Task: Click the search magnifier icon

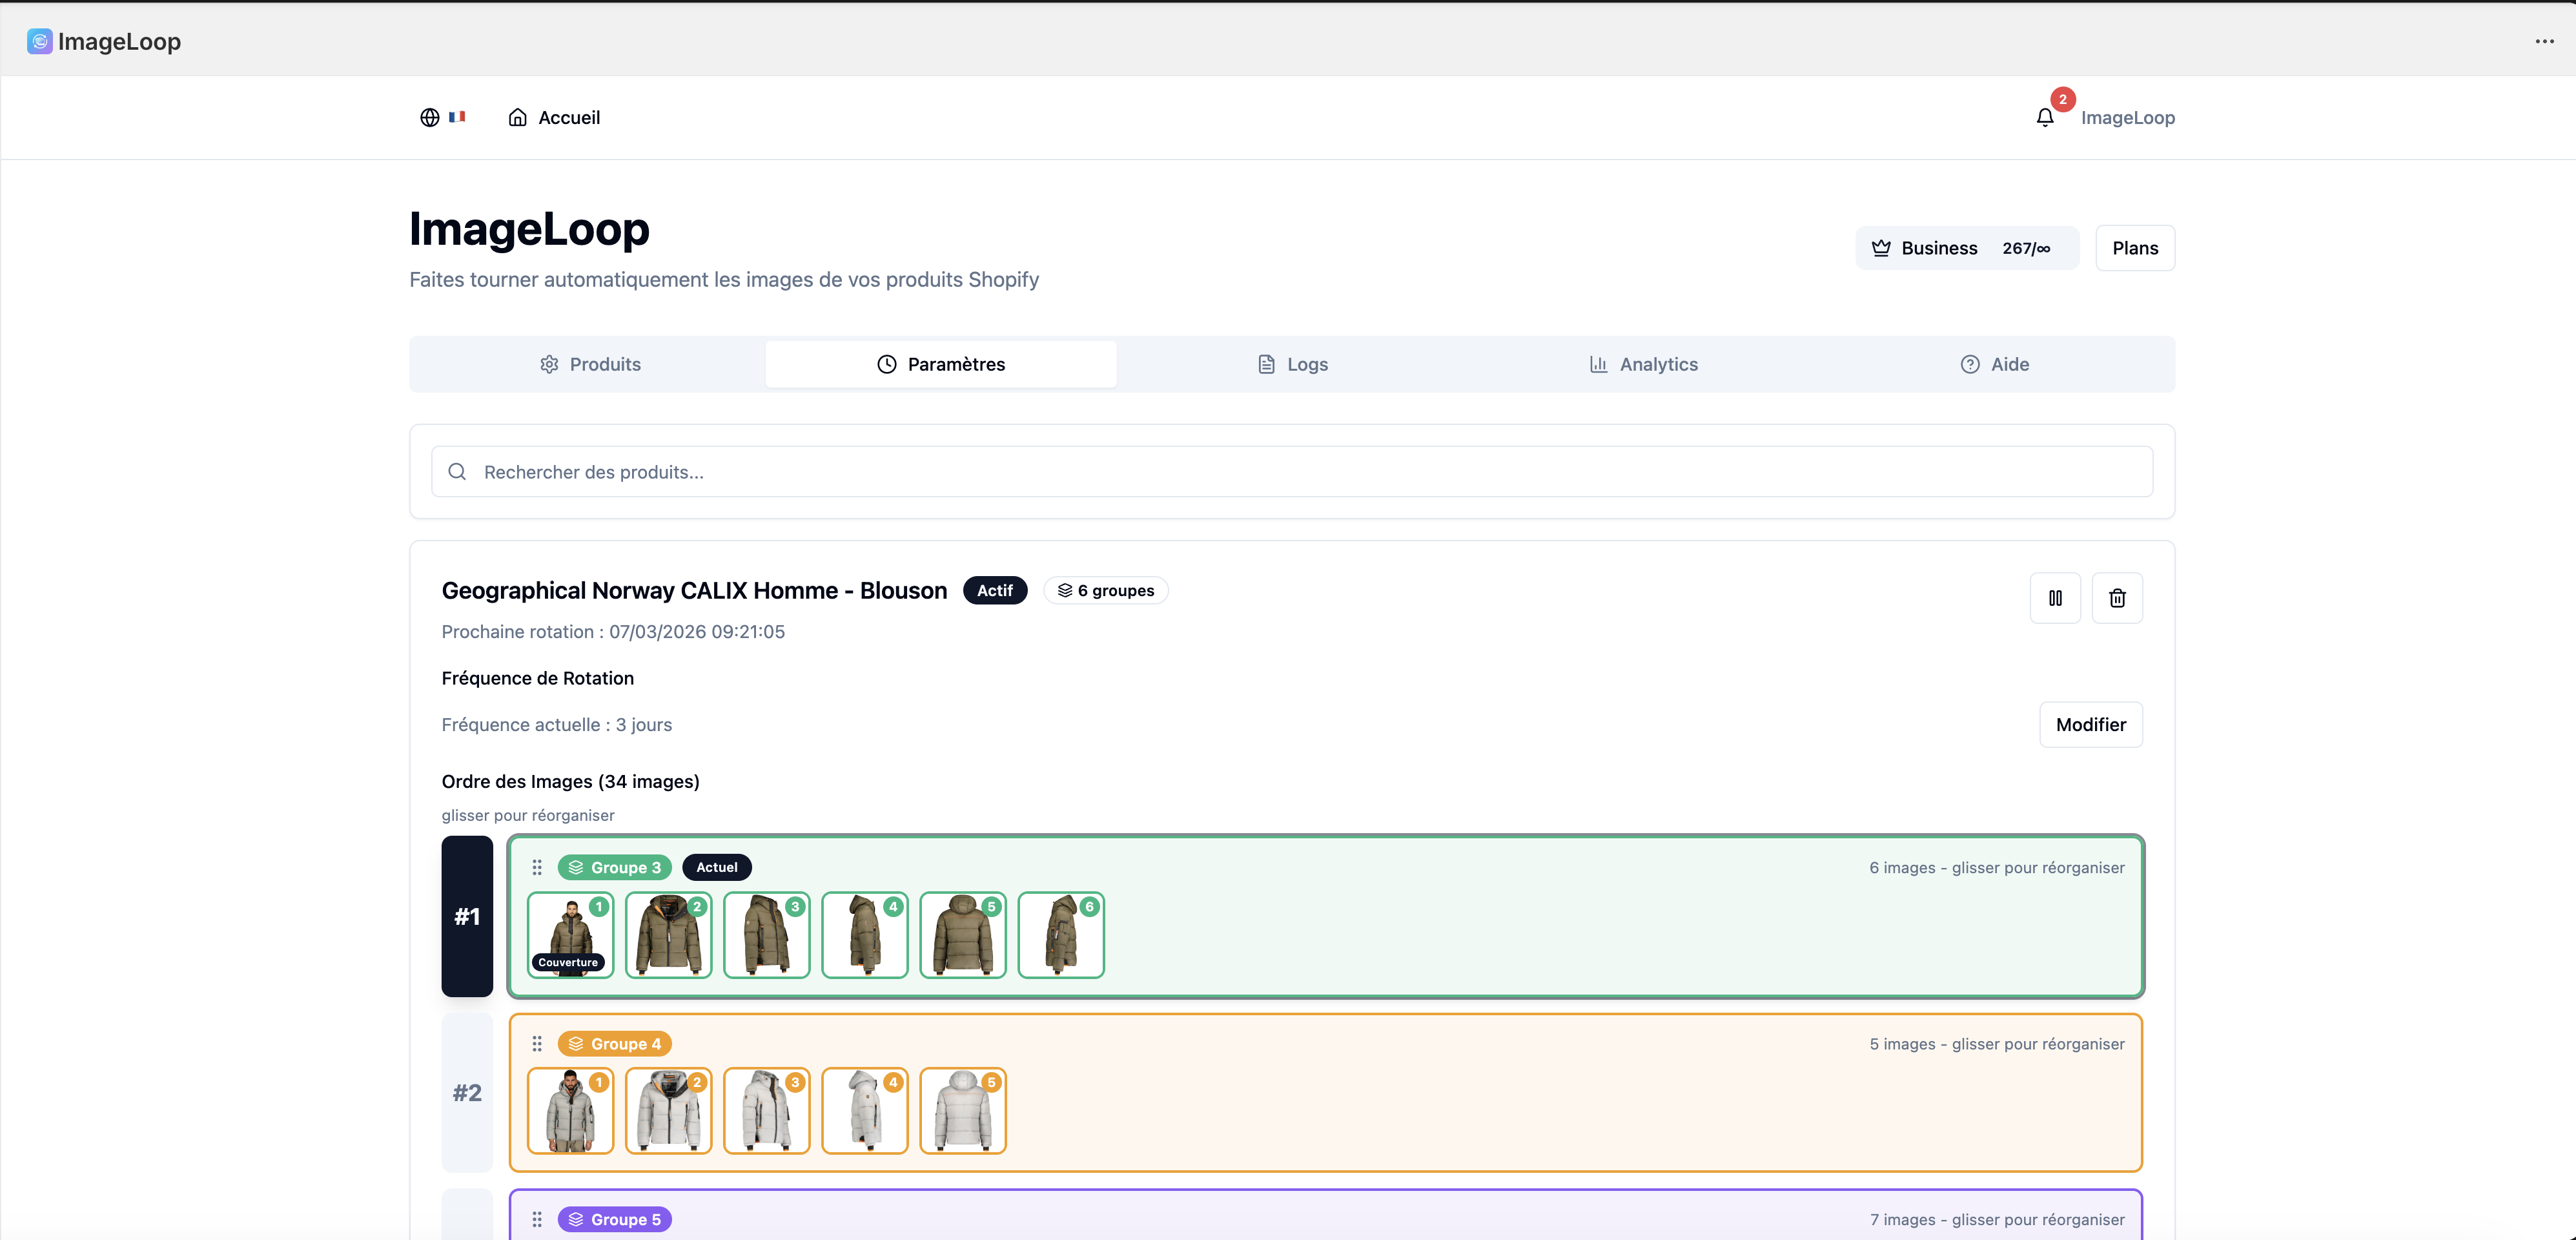Action: point(457,472)
